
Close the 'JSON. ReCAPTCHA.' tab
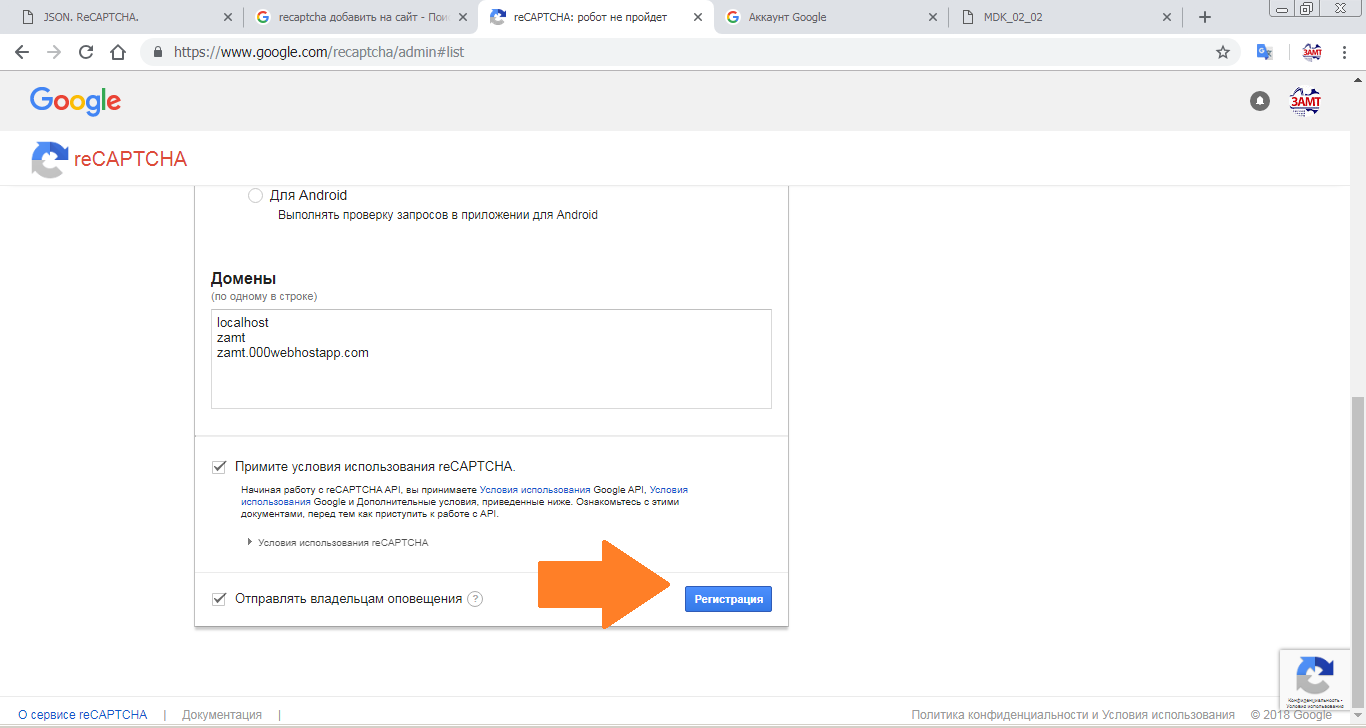[228, 17]
